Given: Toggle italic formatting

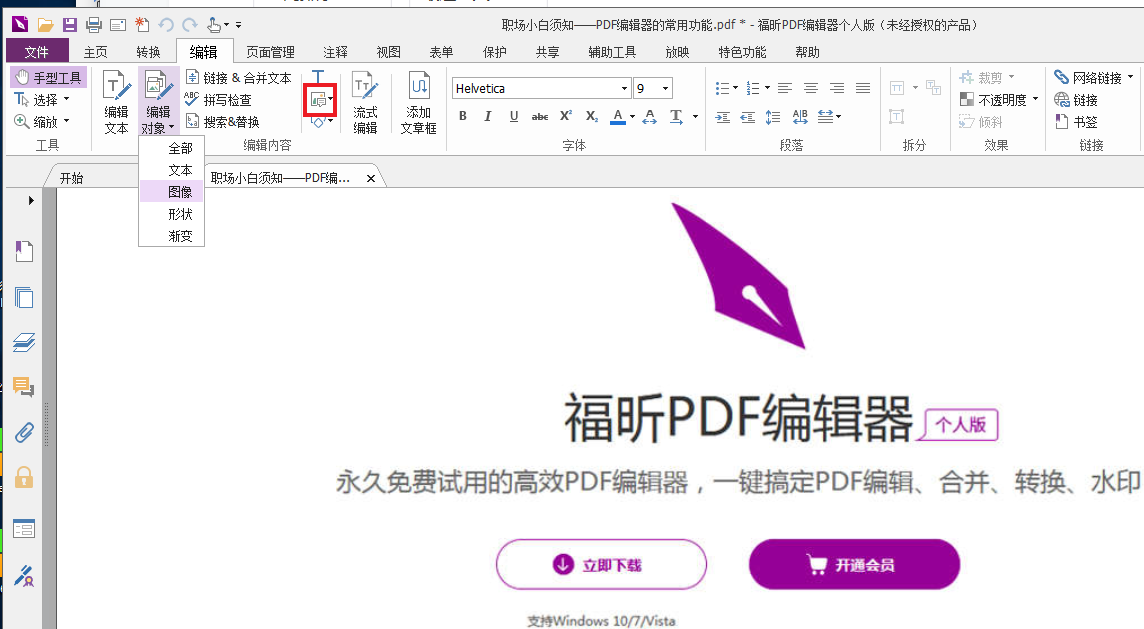Looking at the screenshot, I should [x=487, y=116].
